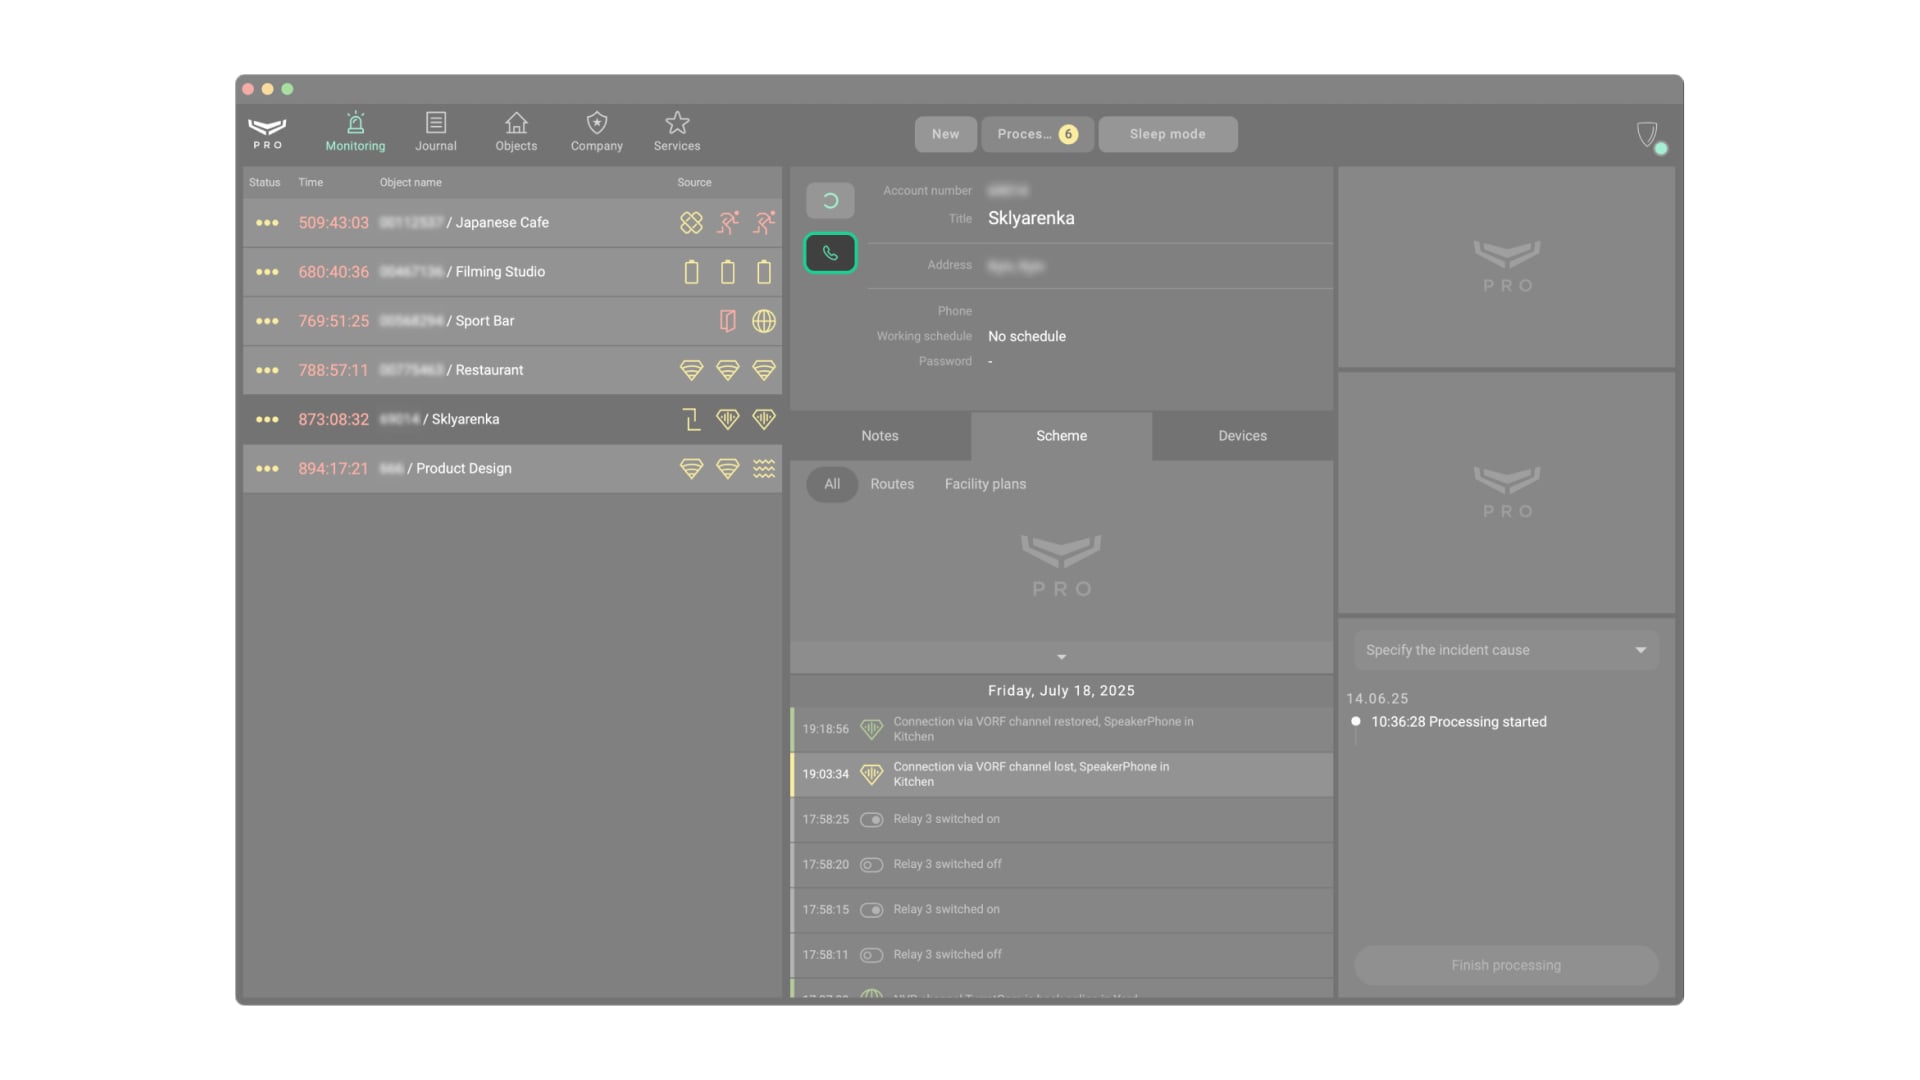Click the green phone call button
The height and width of the screenshot is (1080, 1920).
click(830, 253)
